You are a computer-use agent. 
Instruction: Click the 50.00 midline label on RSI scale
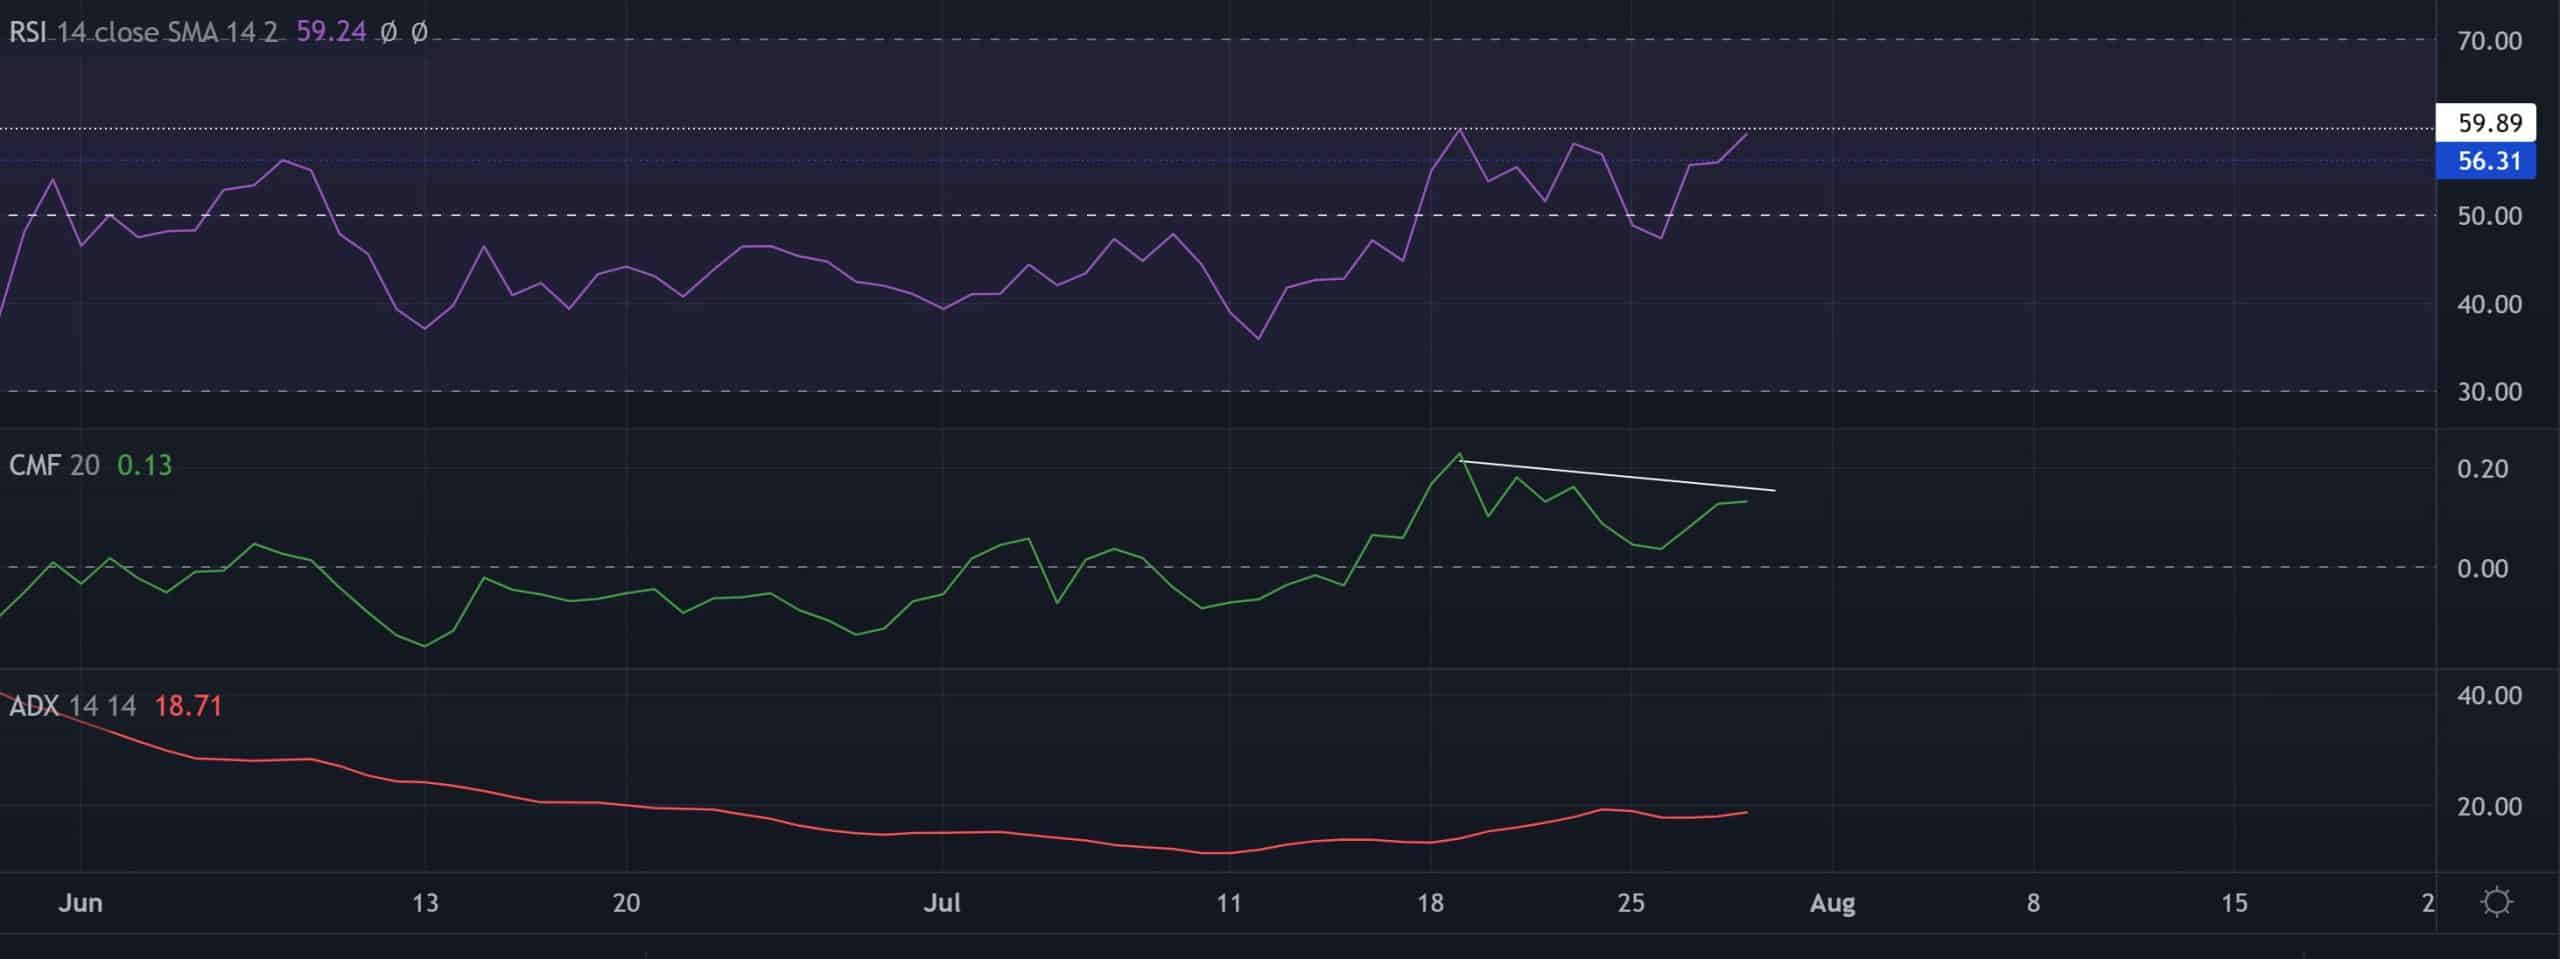click(2489, 216)
